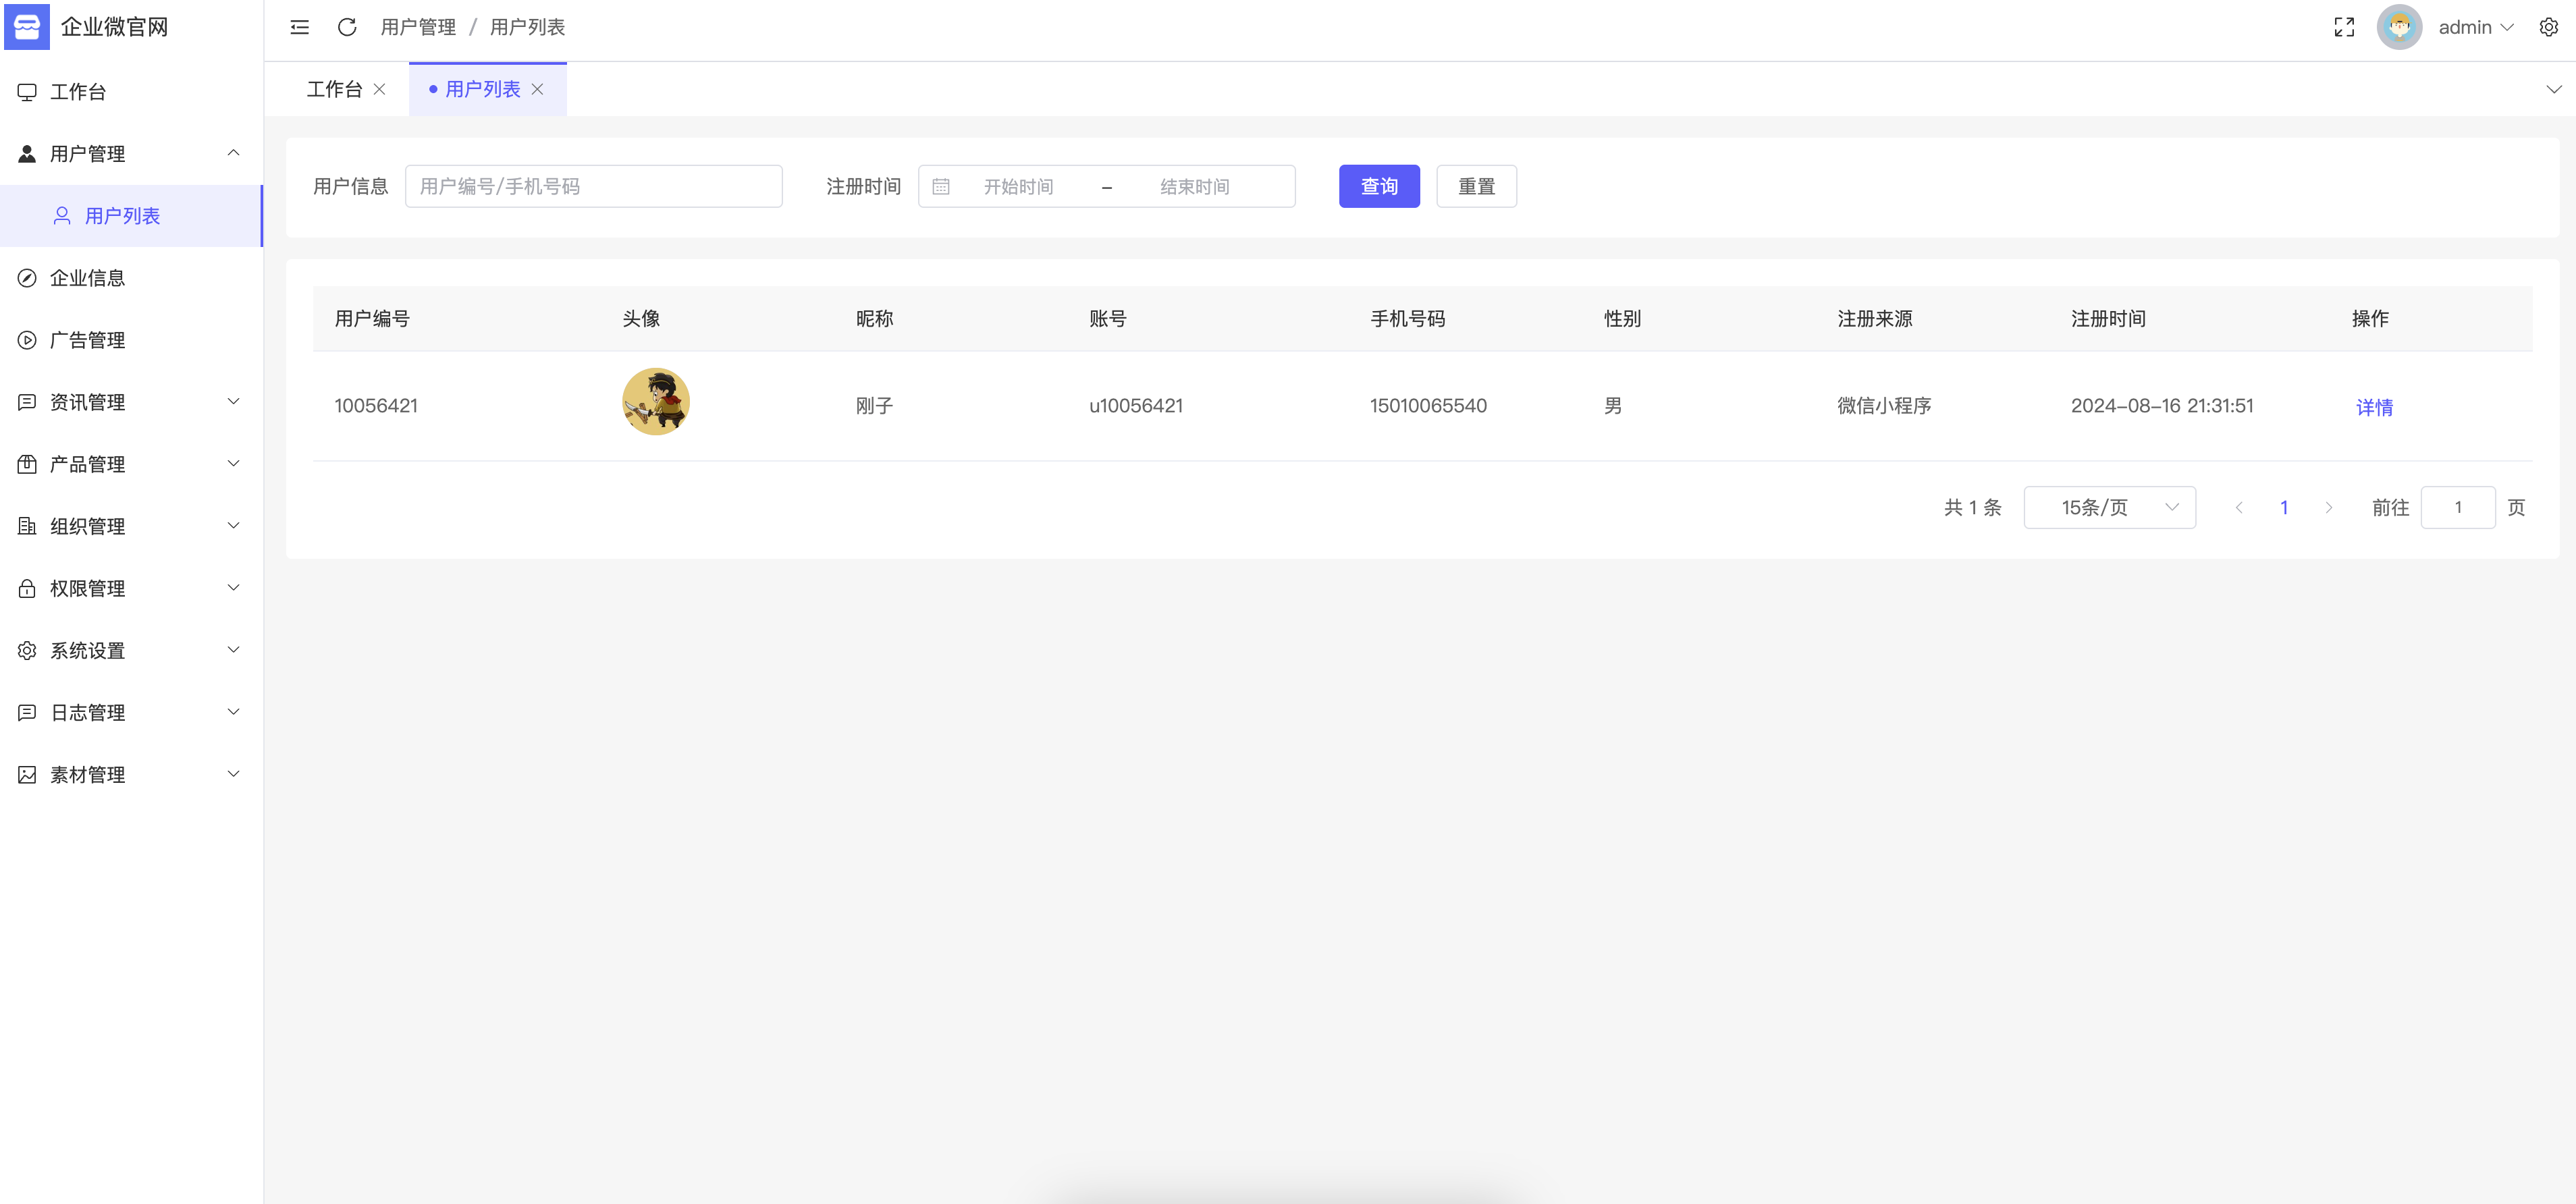The image size is (2576, 1204).
Task: Open 广告管理 from the sidebar
Action: 88,340
